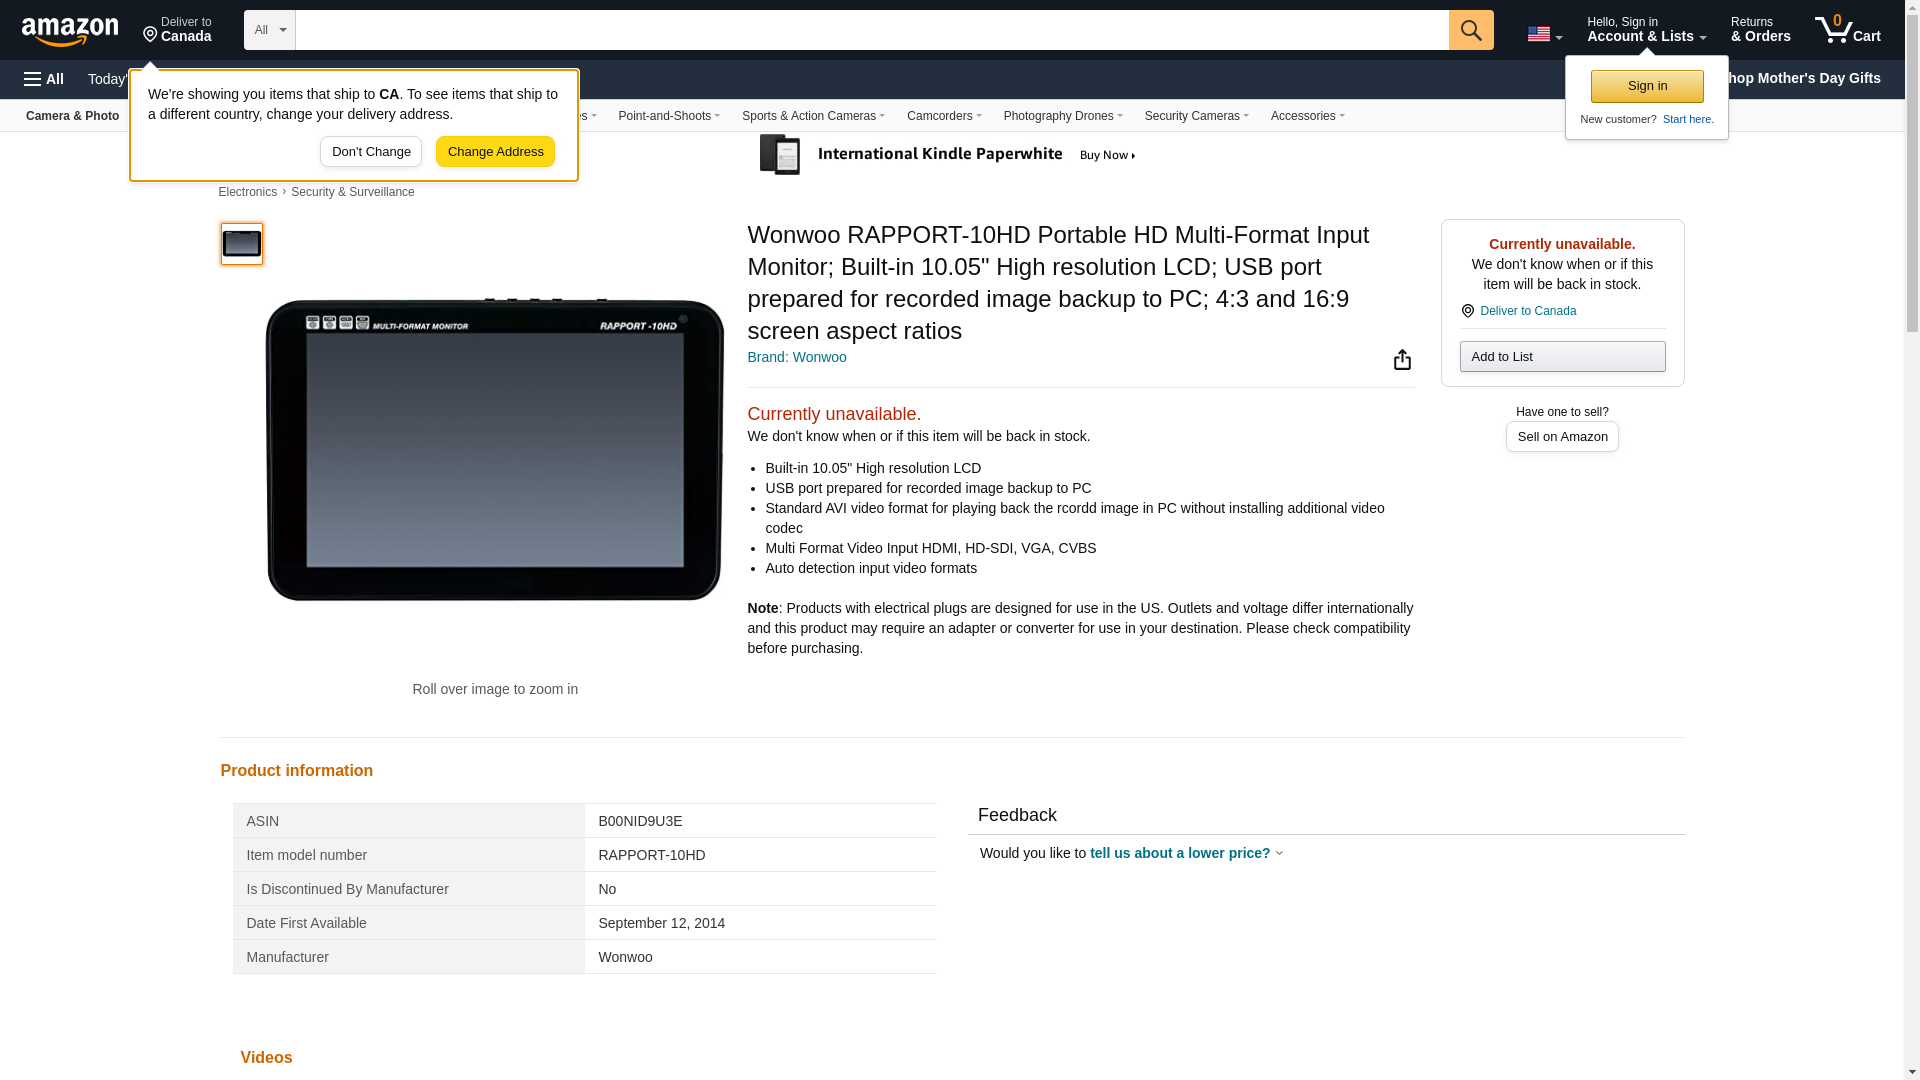Open the shopping cart
Viewport: 1920px width, 1080px height.
[x=1848, y=30]
